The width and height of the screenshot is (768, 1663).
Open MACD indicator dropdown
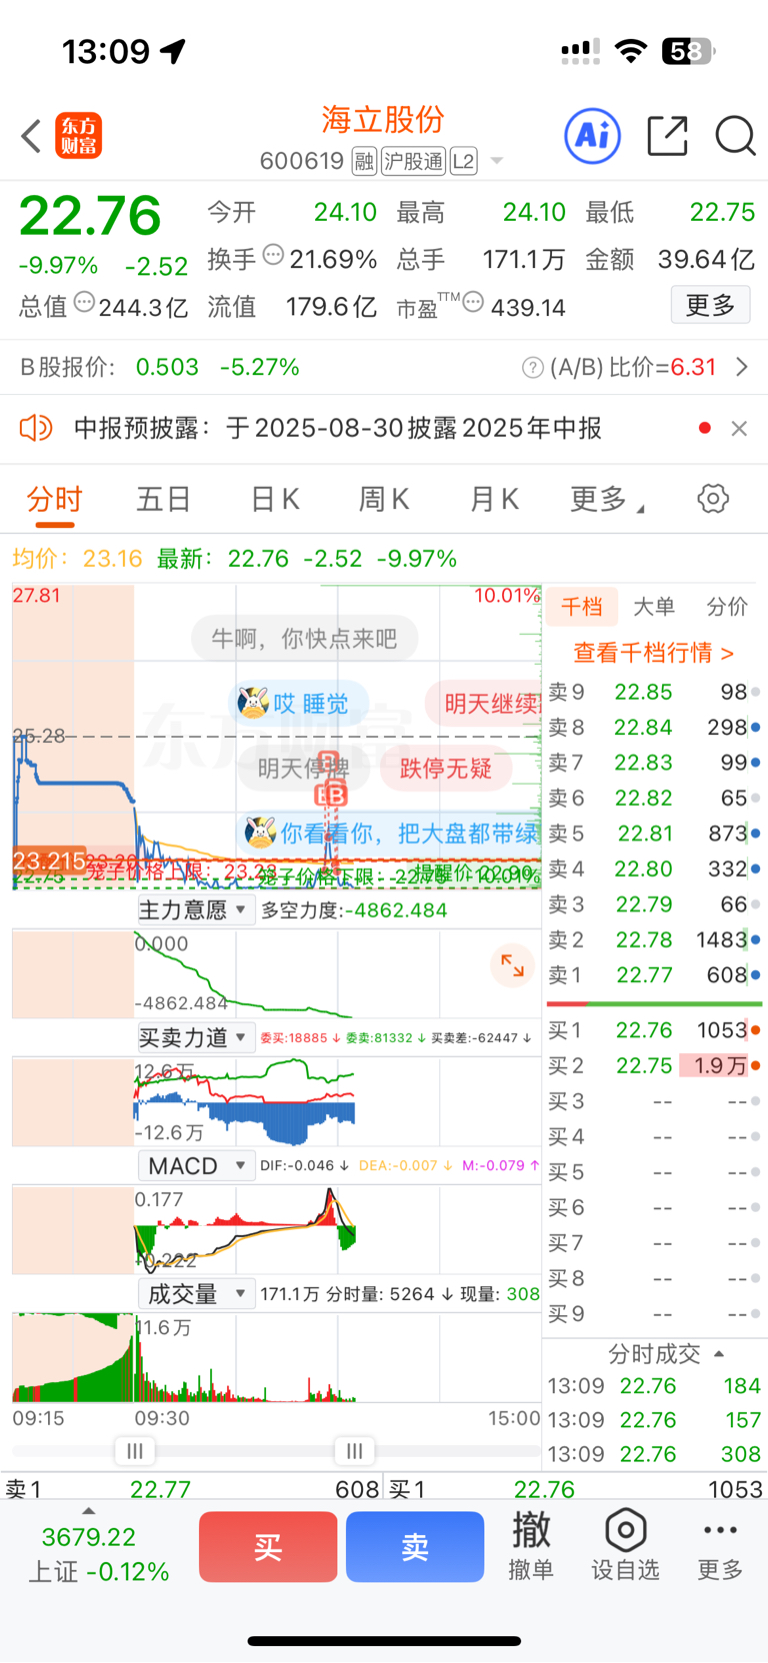coord(195,1166)
